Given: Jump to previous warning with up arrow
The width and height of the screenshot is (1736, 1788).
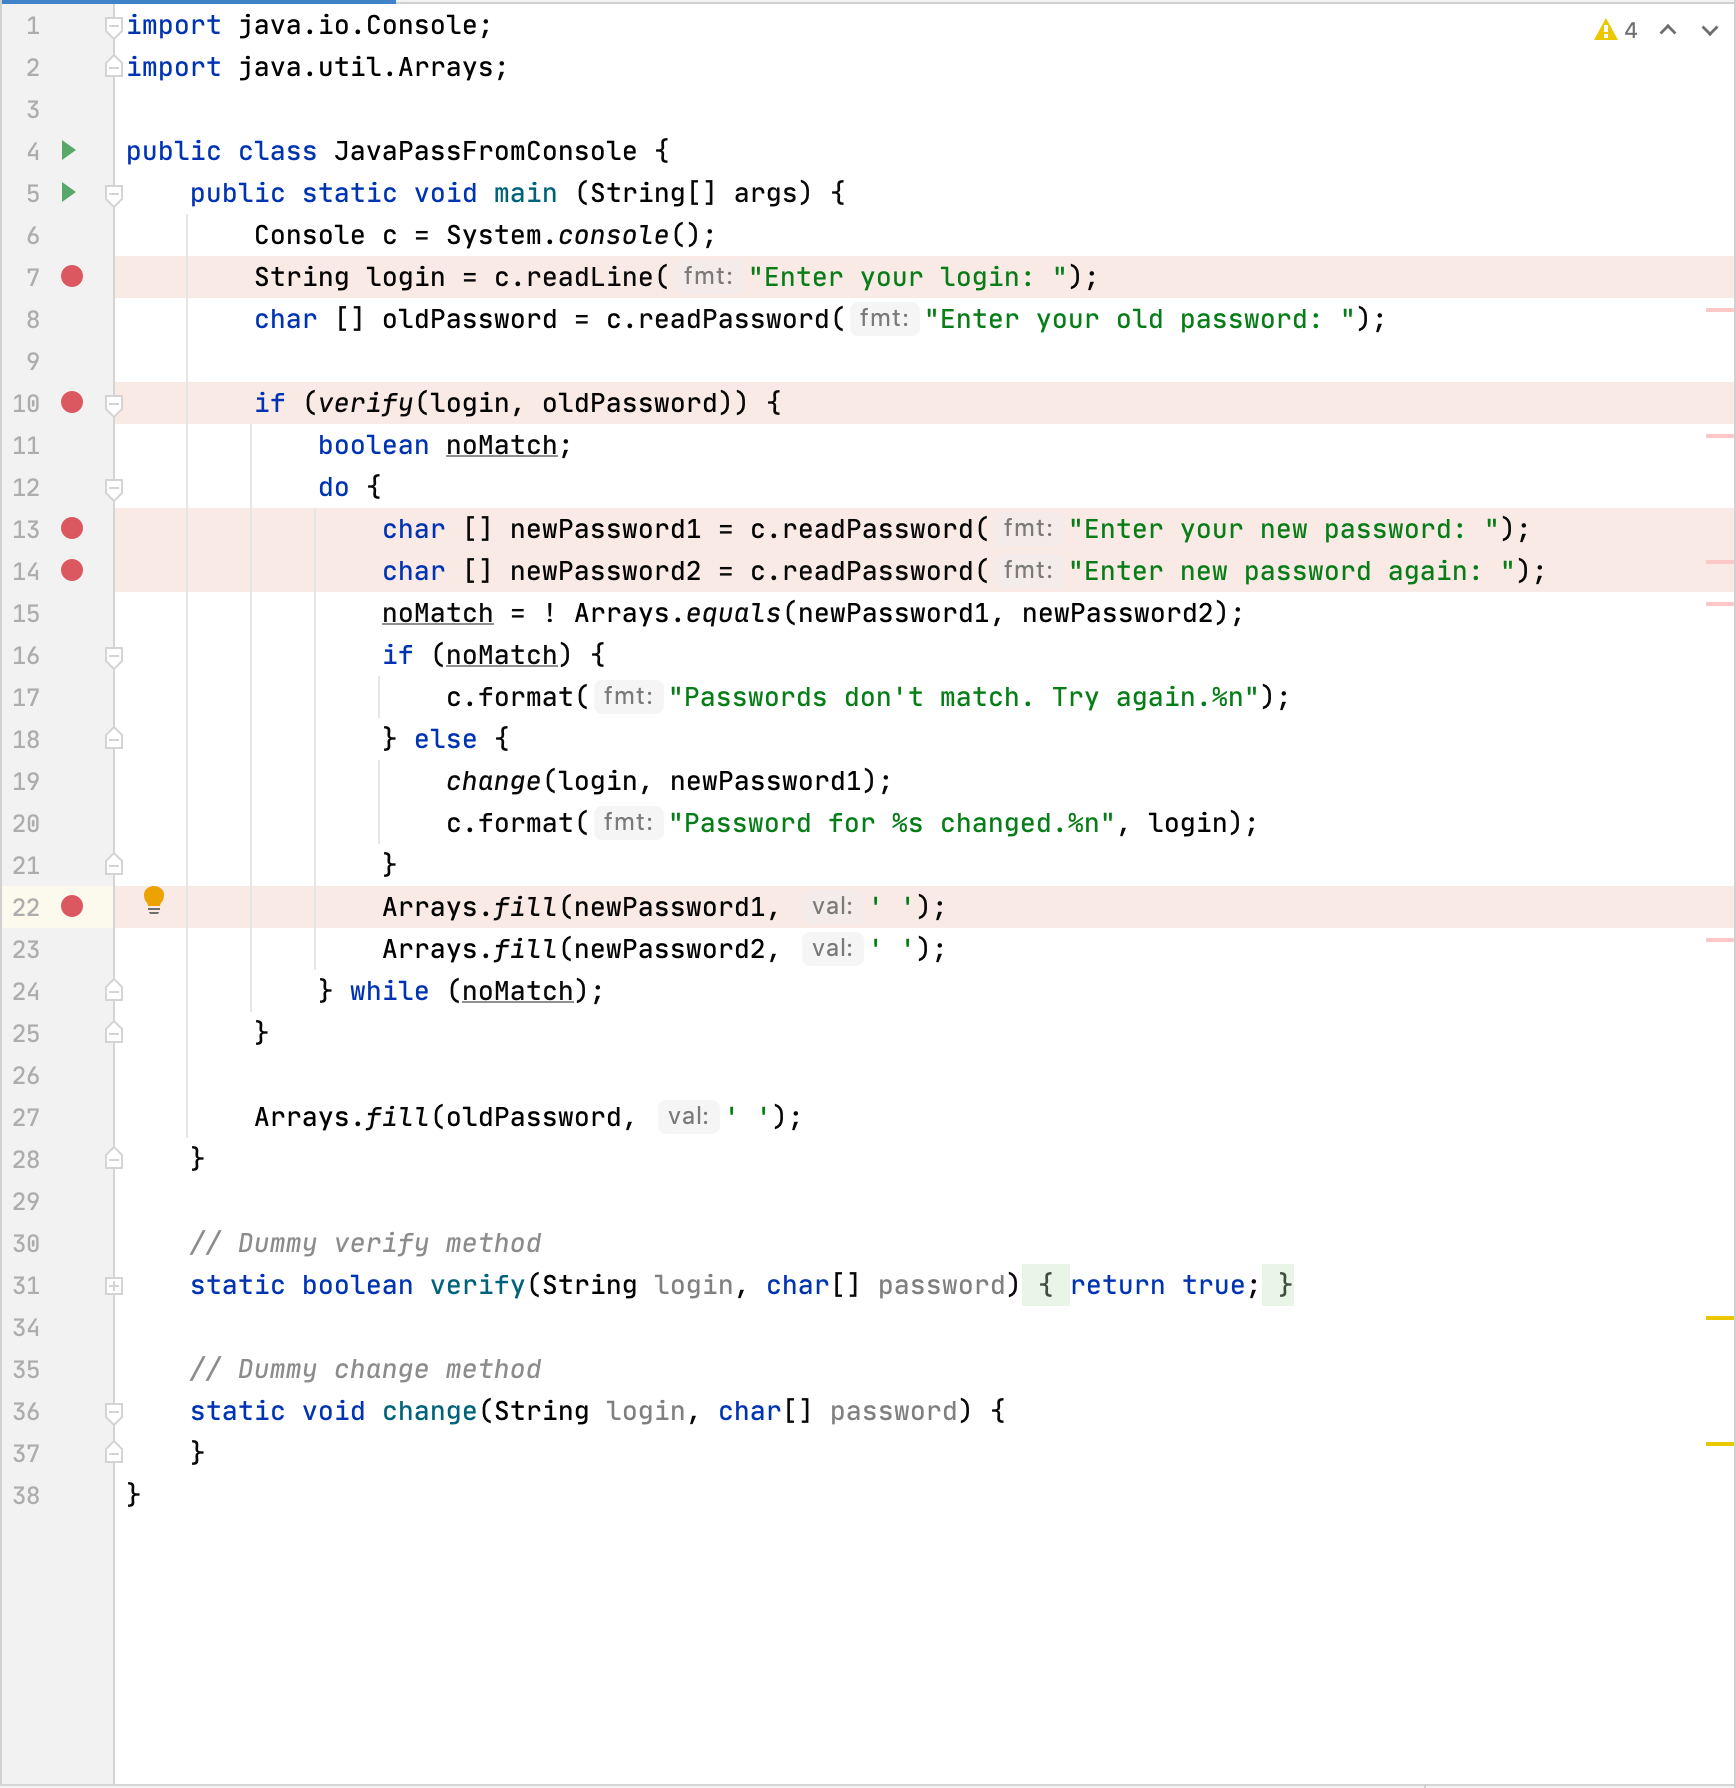Looking at the screenshot, I should pos(1666,30).
